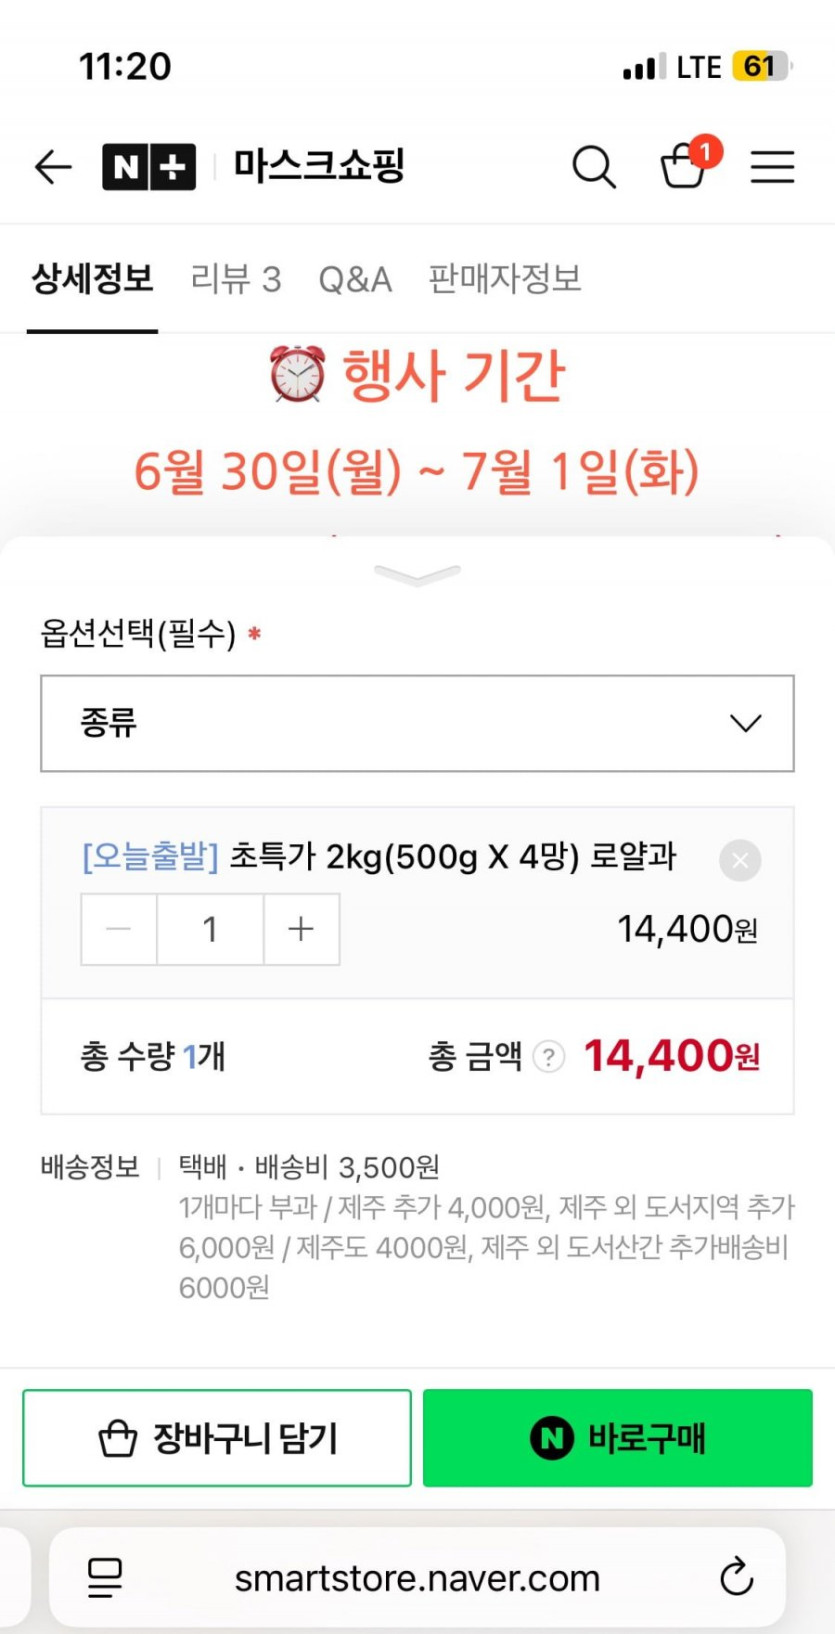Switch to the 상세정보 tab
835x1634 pixels.
[x=92, y=279]
